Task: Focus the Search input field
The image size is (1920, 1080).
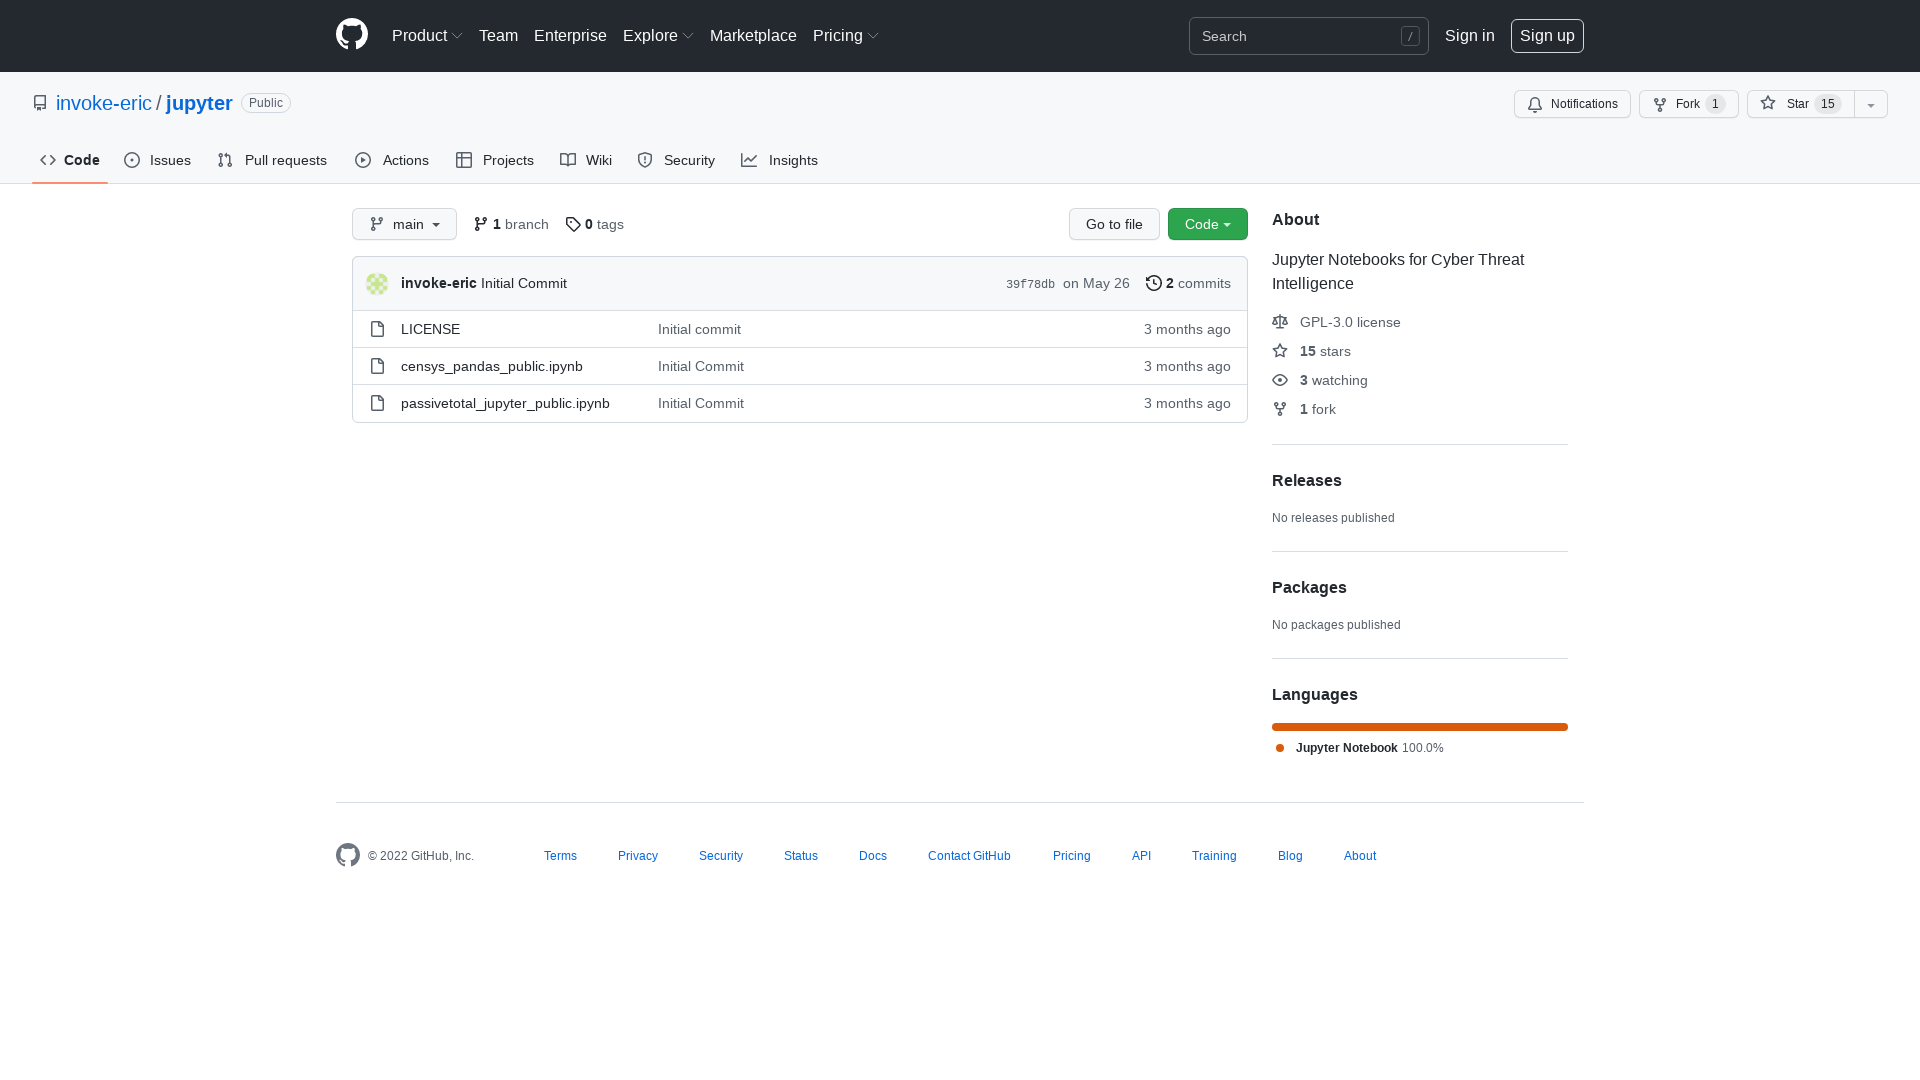Action: coord(1309,36)
